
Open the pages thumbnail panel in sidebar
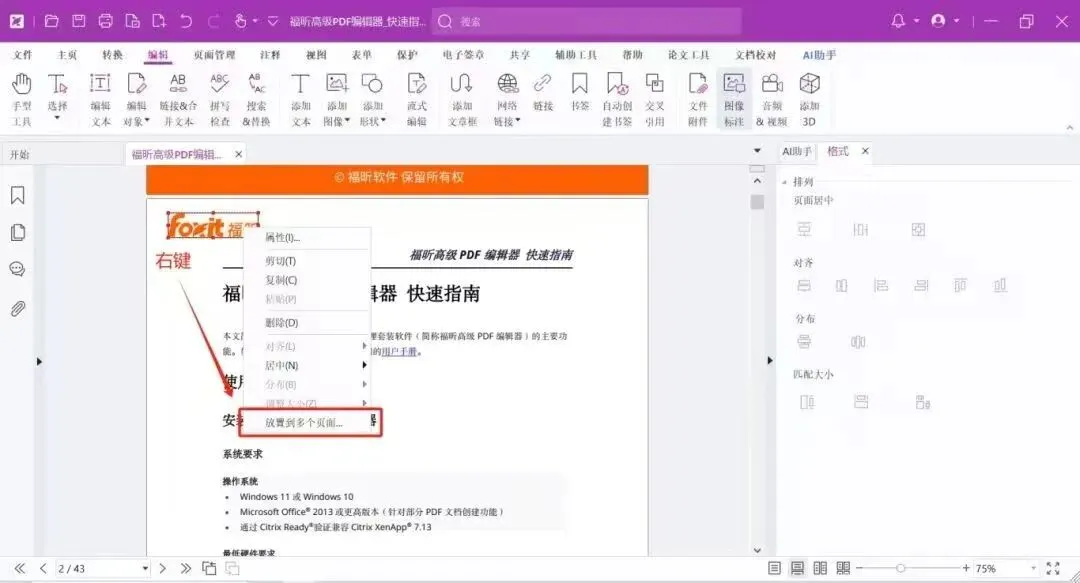point(18,232)
